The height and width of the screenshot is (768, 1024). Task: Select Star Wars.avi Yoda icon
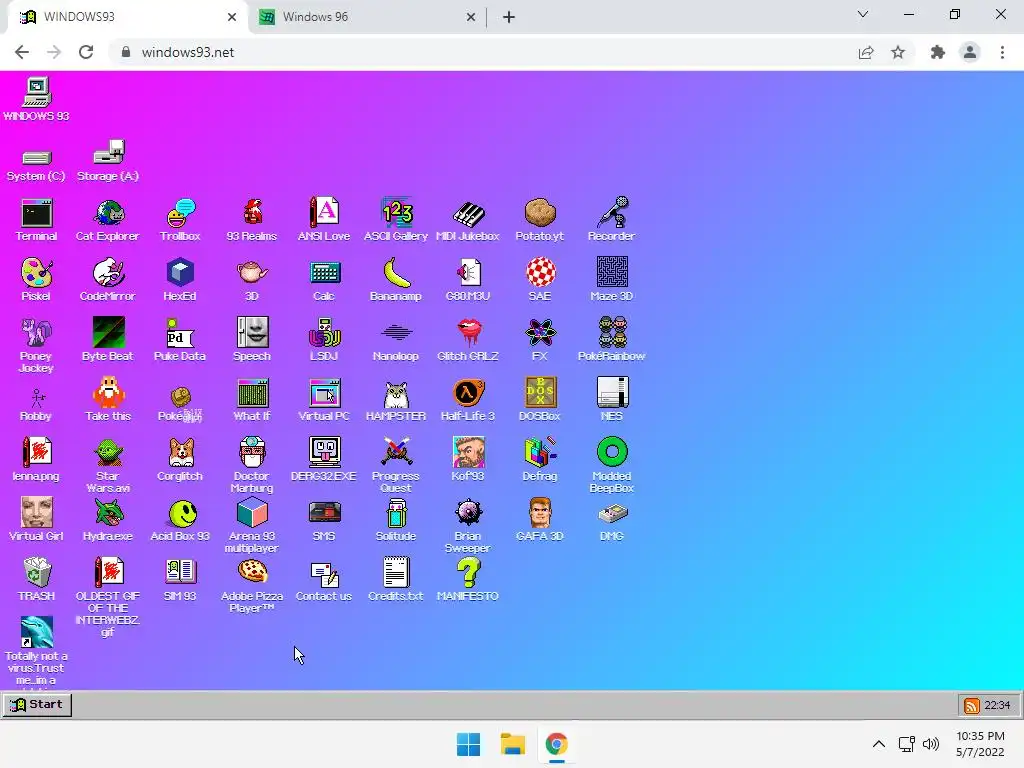(x=108, y=466)
